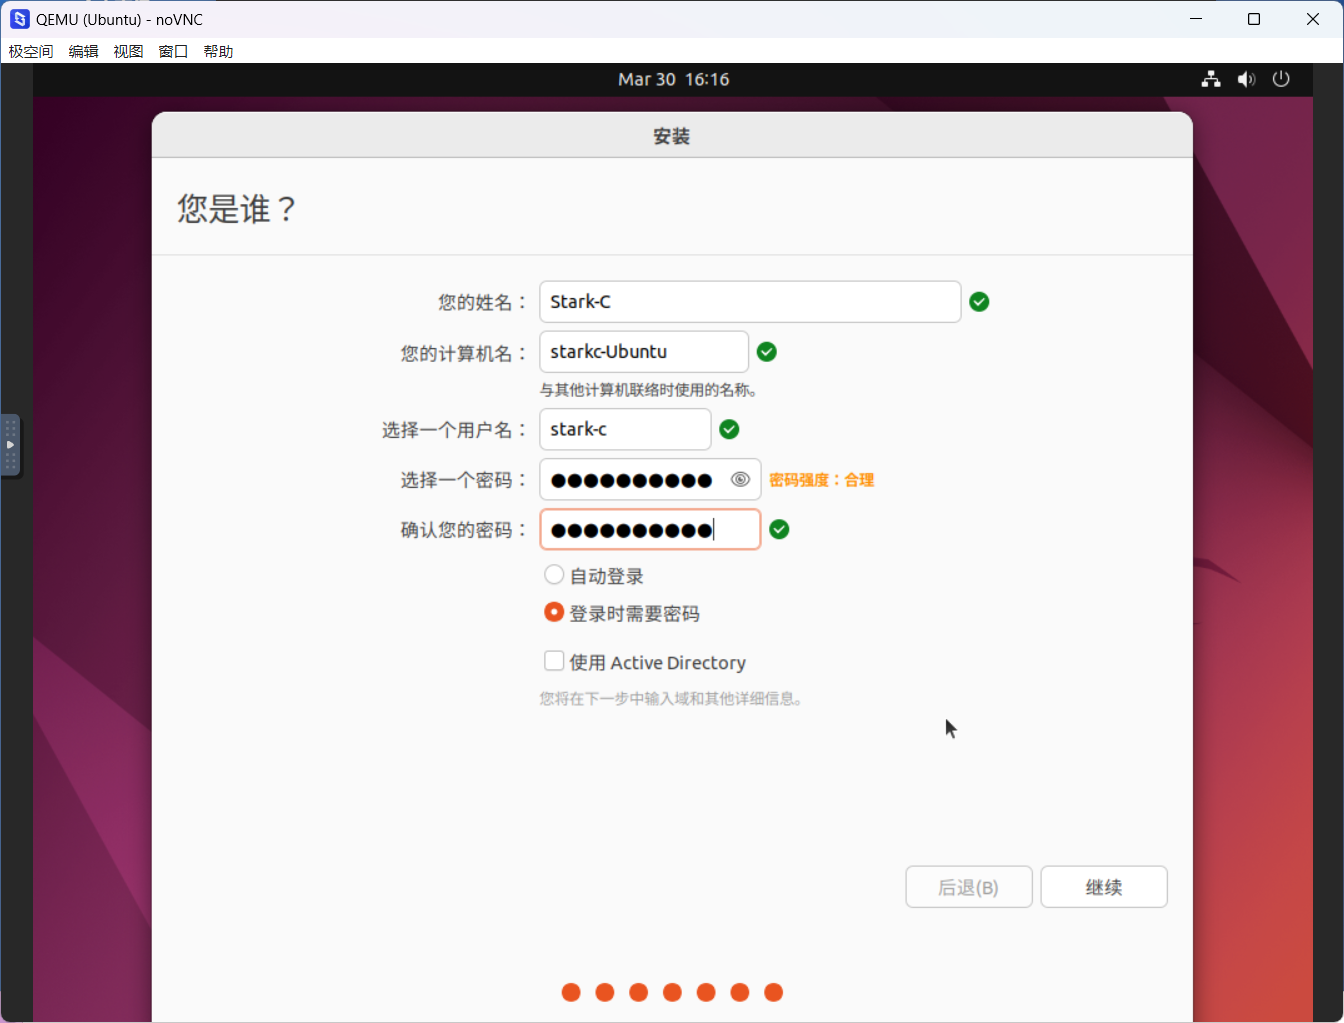Focus the 您的姓名 input field
Image resolution: width=1344 pixels, height=1023 pixels.
click(750, 302)
